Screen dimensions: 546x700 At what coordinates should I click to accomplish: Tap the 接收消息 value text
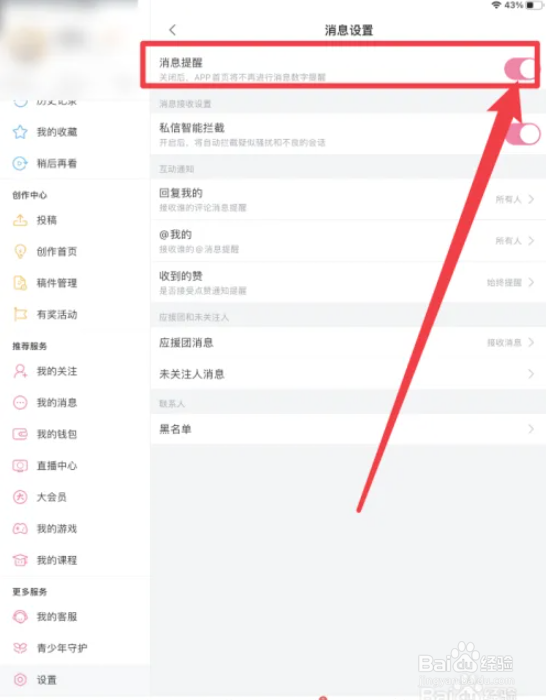click(504, 342)
